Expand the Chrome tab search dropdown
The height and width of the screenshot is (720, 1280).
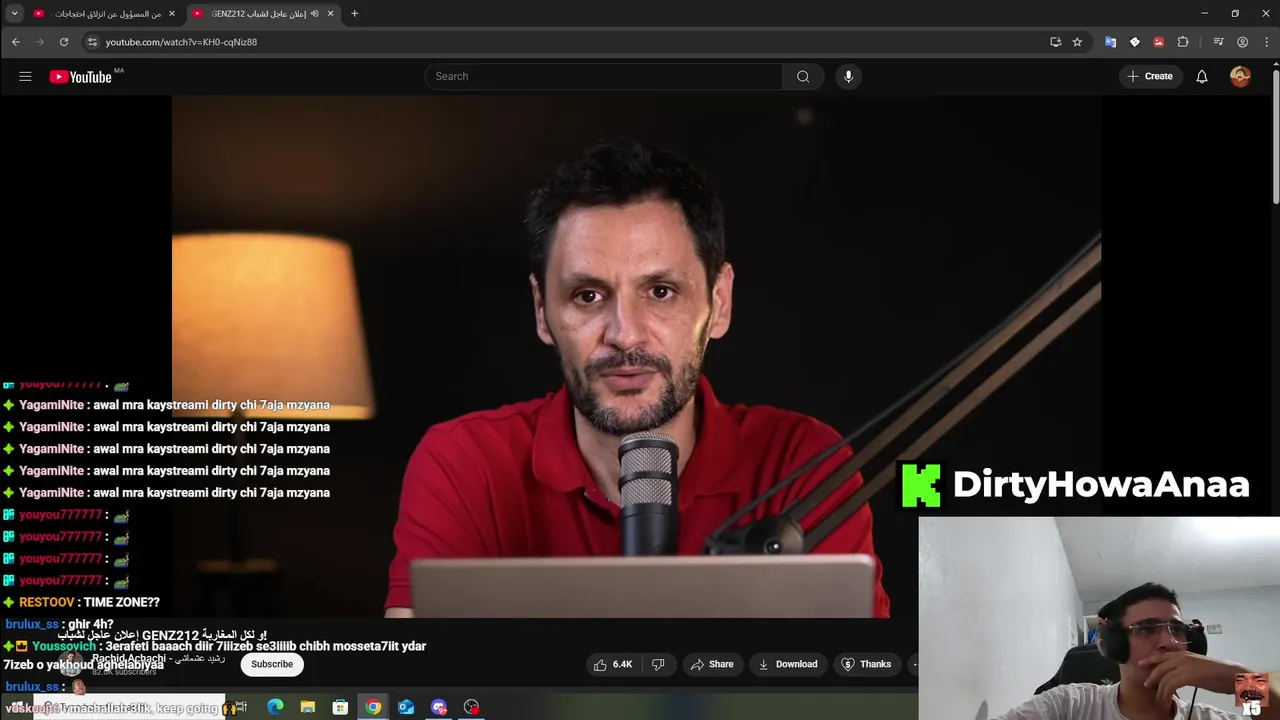(14, 14)
